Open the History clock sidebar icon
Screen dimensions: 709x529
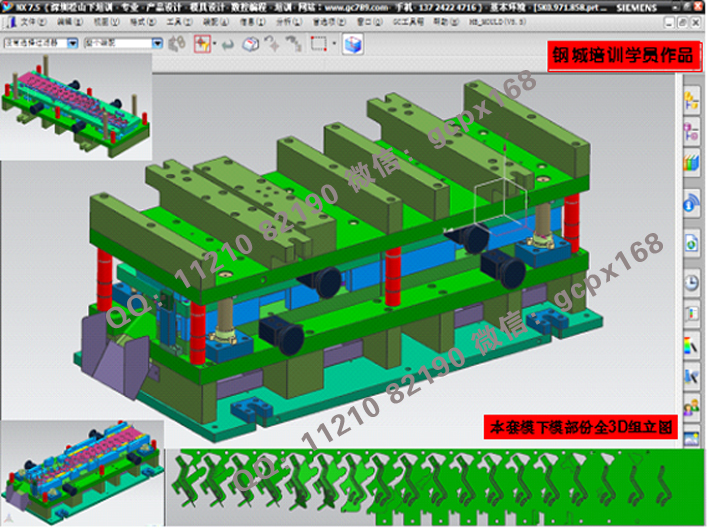pyautogui.click(x=690, y=283)
